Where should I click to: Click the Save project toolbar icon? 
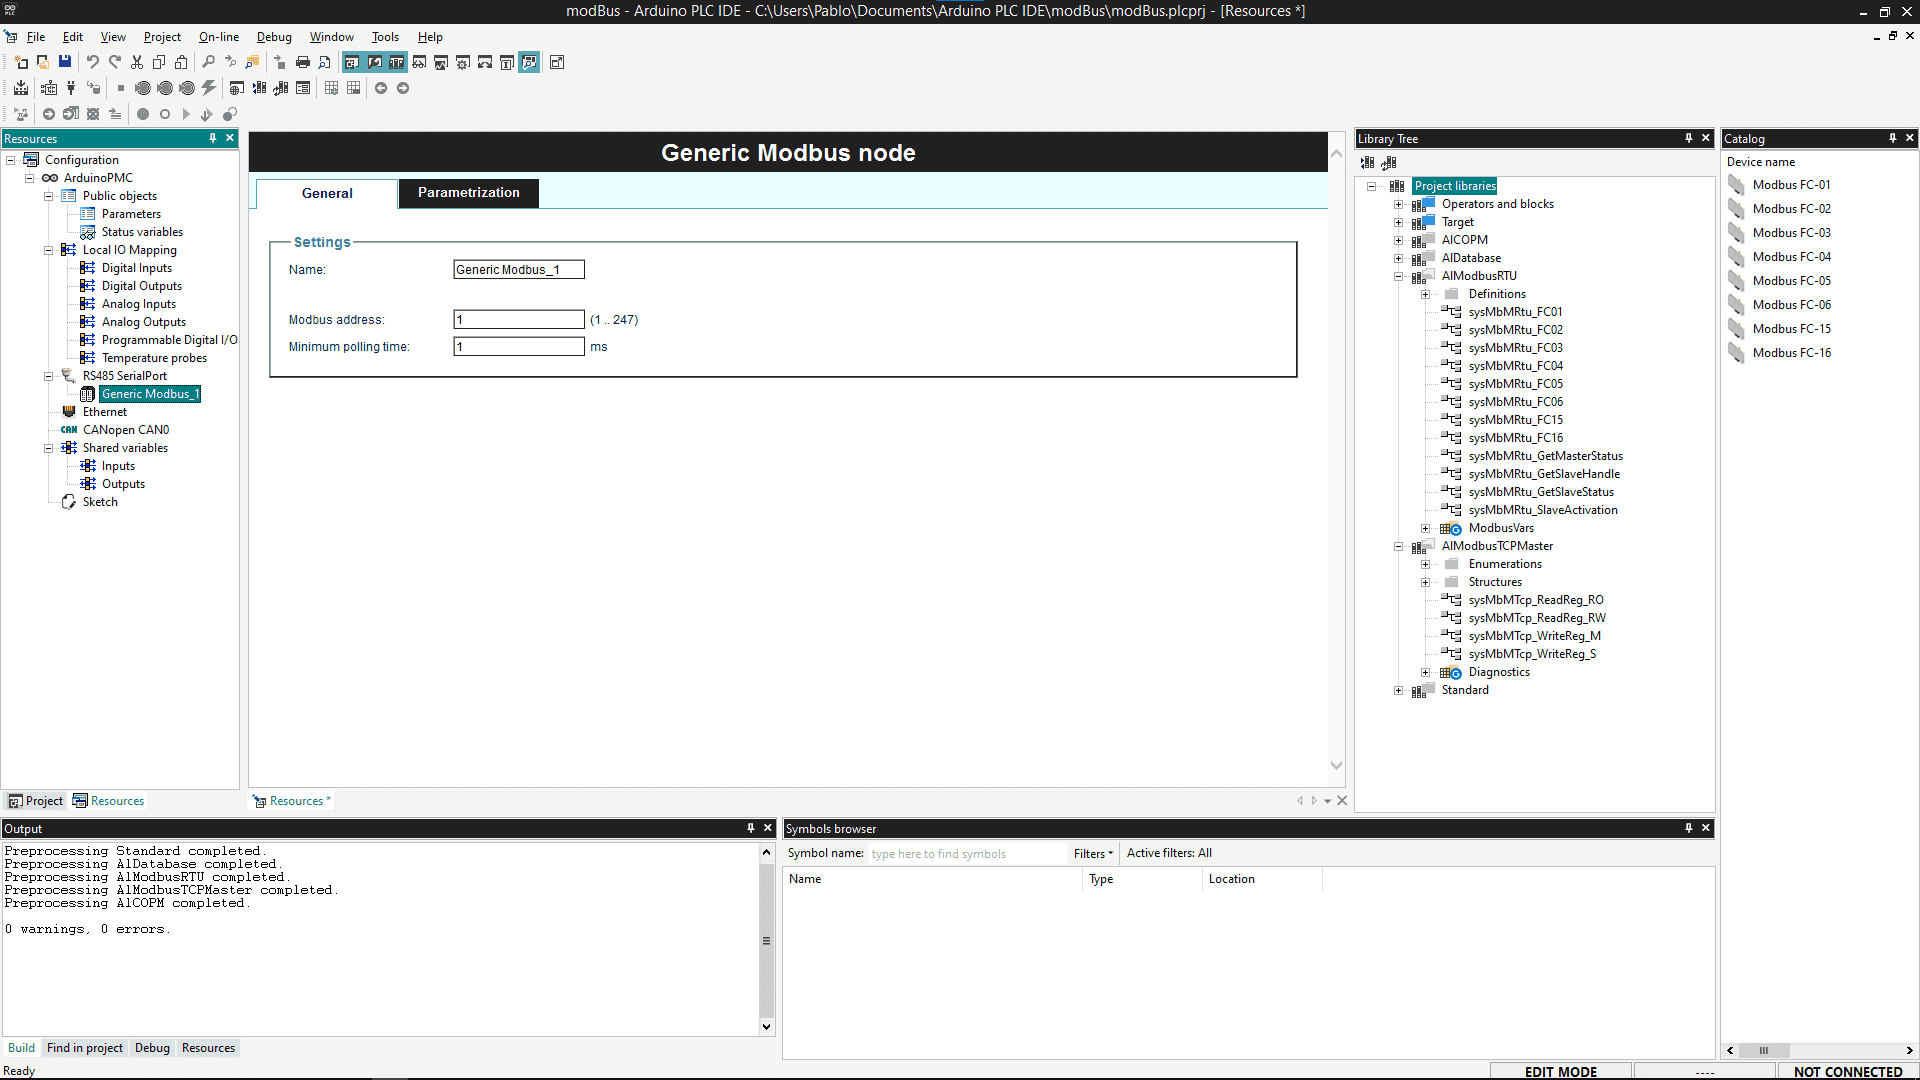point(65,62)
